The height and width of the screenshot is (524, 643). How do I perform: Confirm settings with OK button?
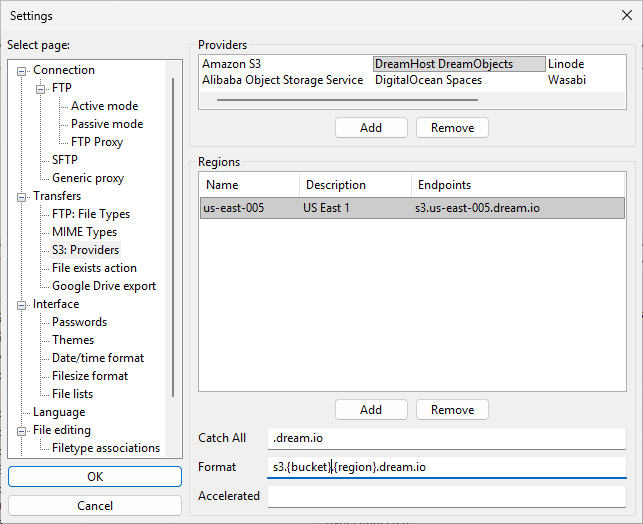(x=95, y=477)
